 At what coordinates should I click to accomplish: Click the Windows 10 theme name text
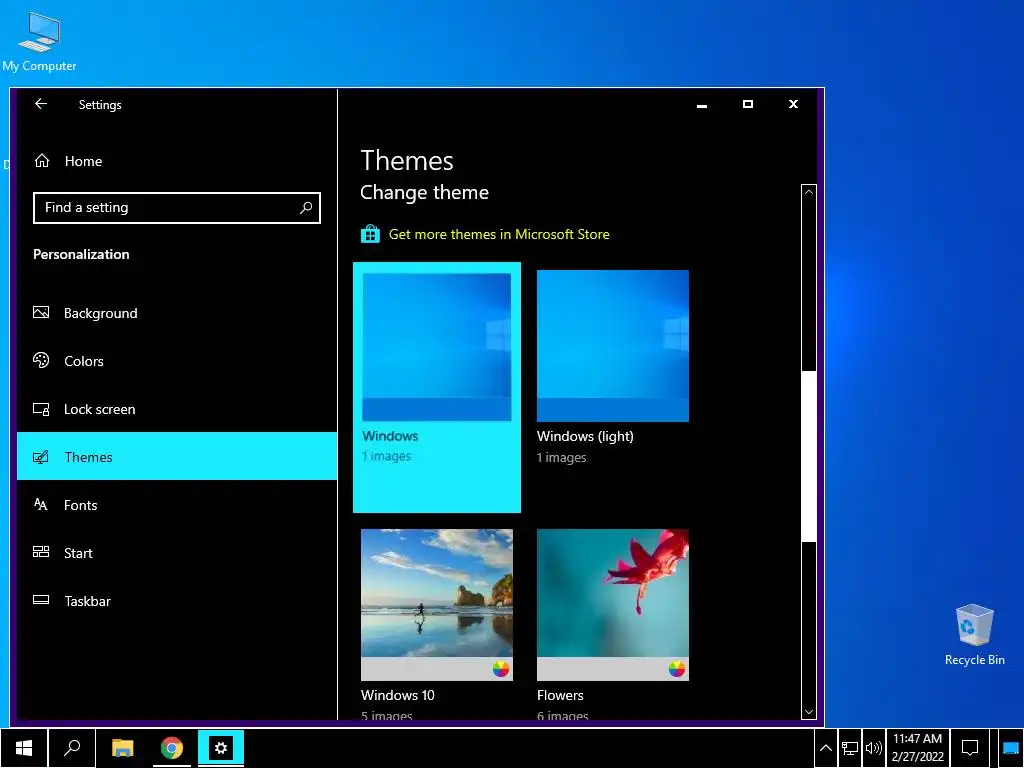[x=398, y=696]
